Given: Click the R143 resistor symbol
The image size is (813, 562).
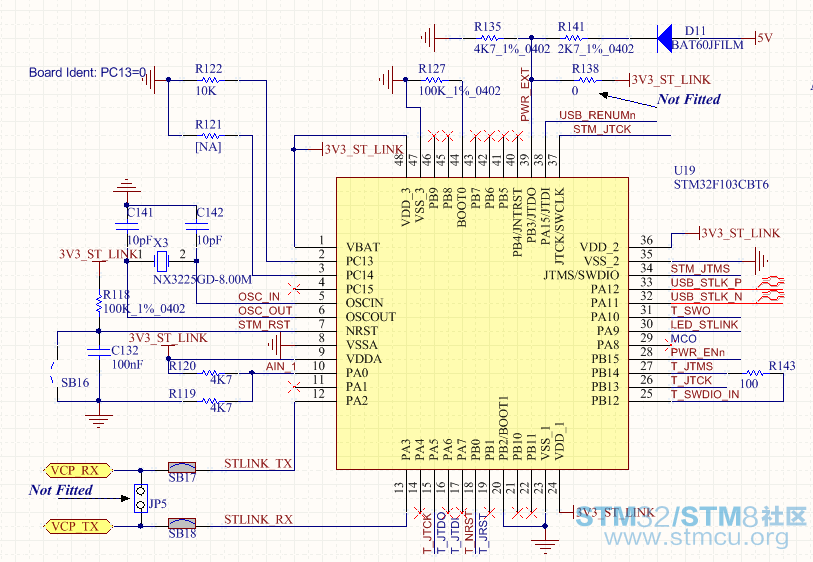Looking at the screenshot, I should pos(754,373).
